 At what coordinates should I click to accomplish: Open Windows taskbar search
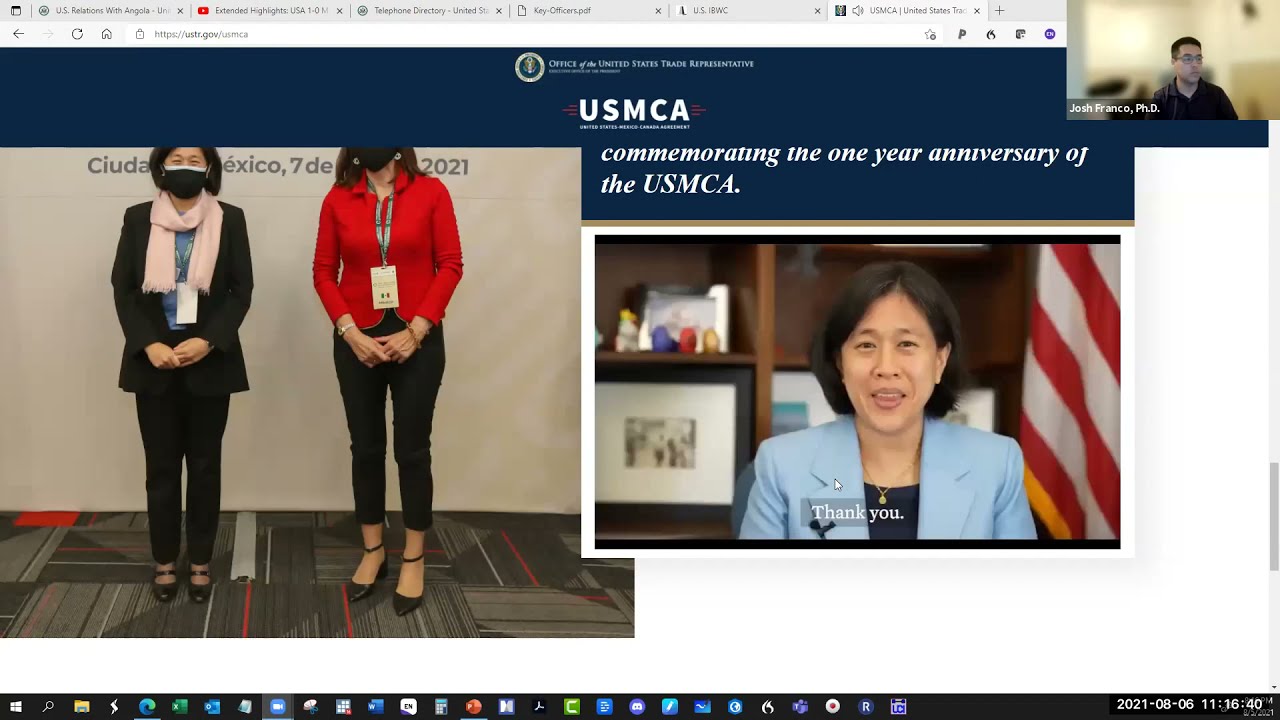[x=48, y=707]
